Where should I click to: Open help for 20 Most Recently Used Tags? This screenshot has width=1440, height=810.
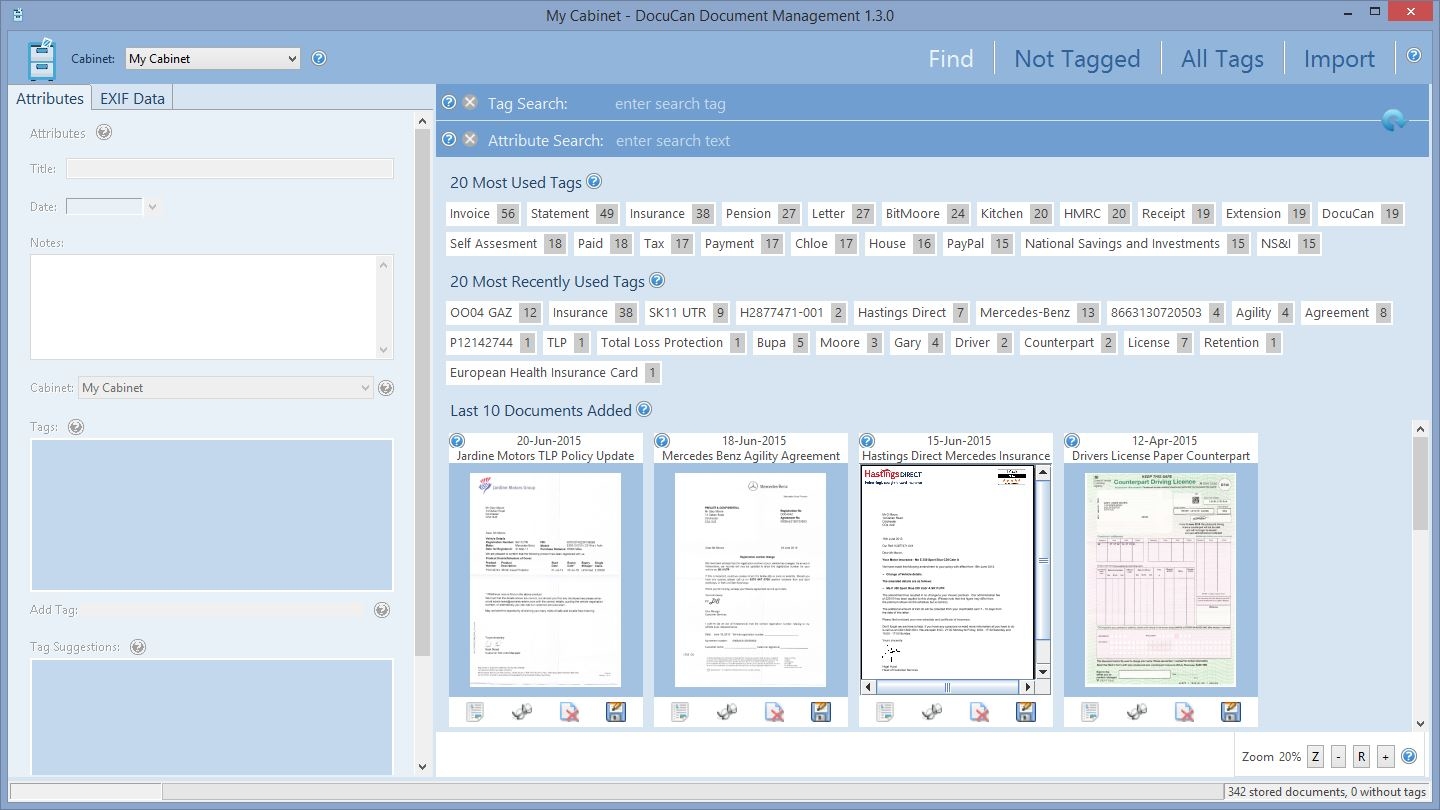click(x=657, y=281)
